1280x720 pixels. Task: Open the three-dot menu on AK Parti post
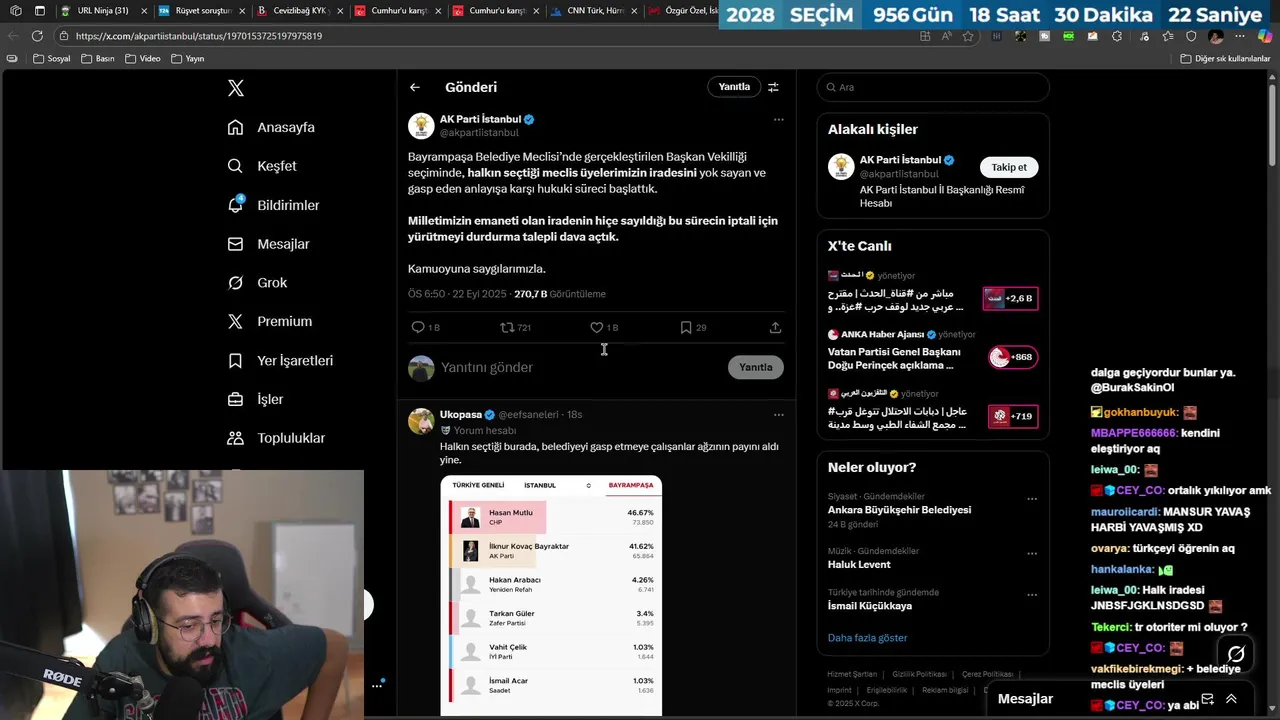778,120
